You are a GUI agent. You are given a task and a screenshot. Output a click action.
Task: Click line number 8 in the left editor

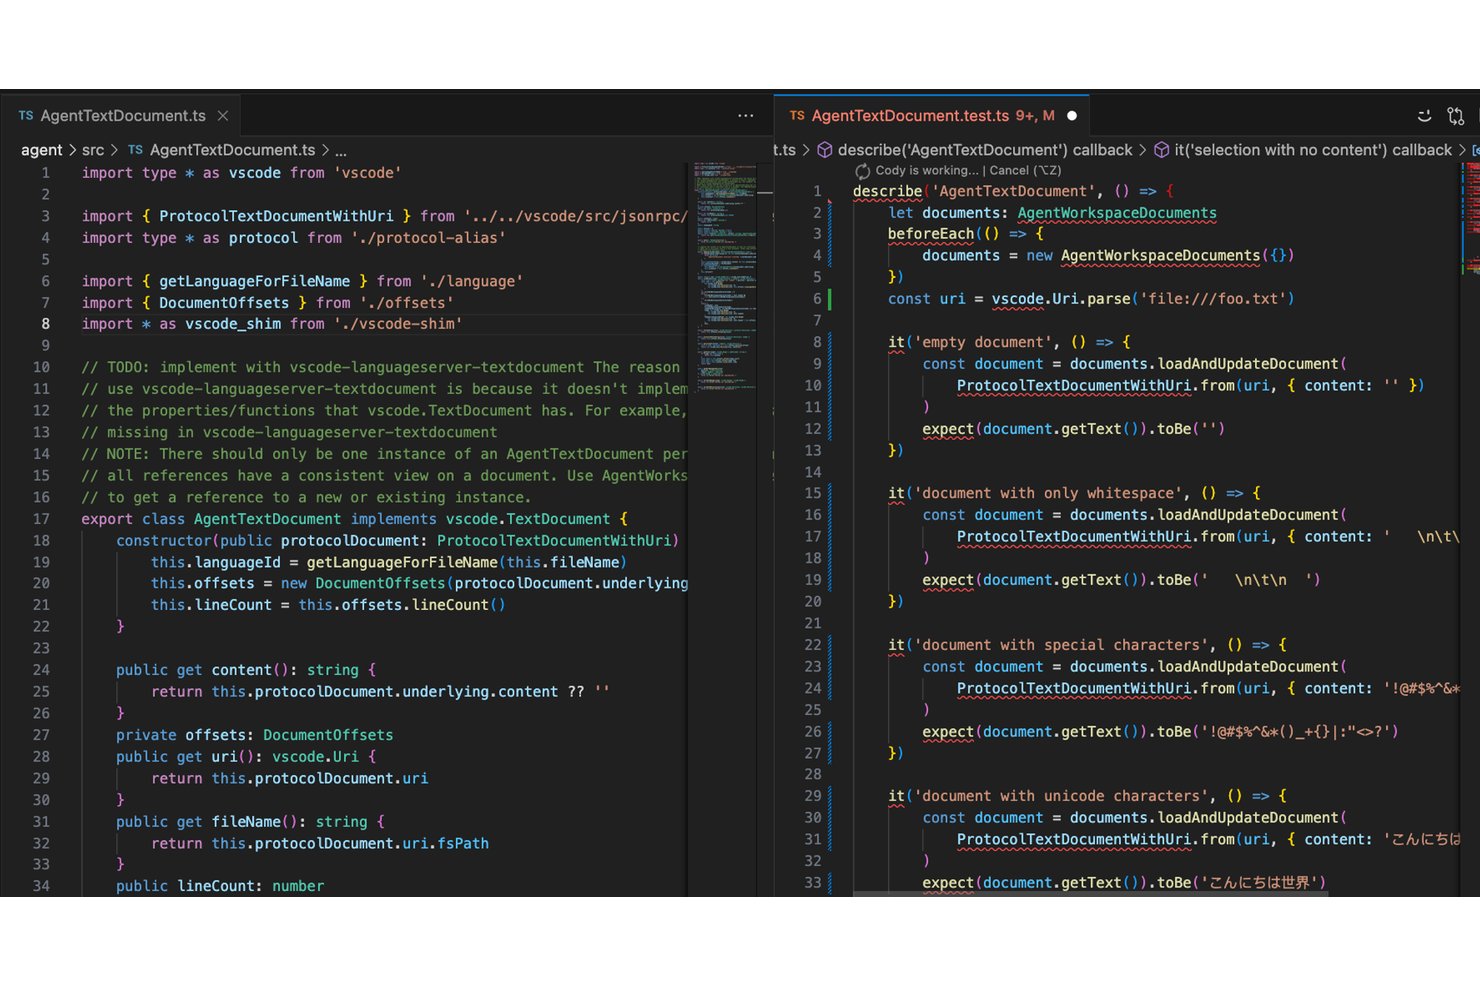tap(46, 324)
